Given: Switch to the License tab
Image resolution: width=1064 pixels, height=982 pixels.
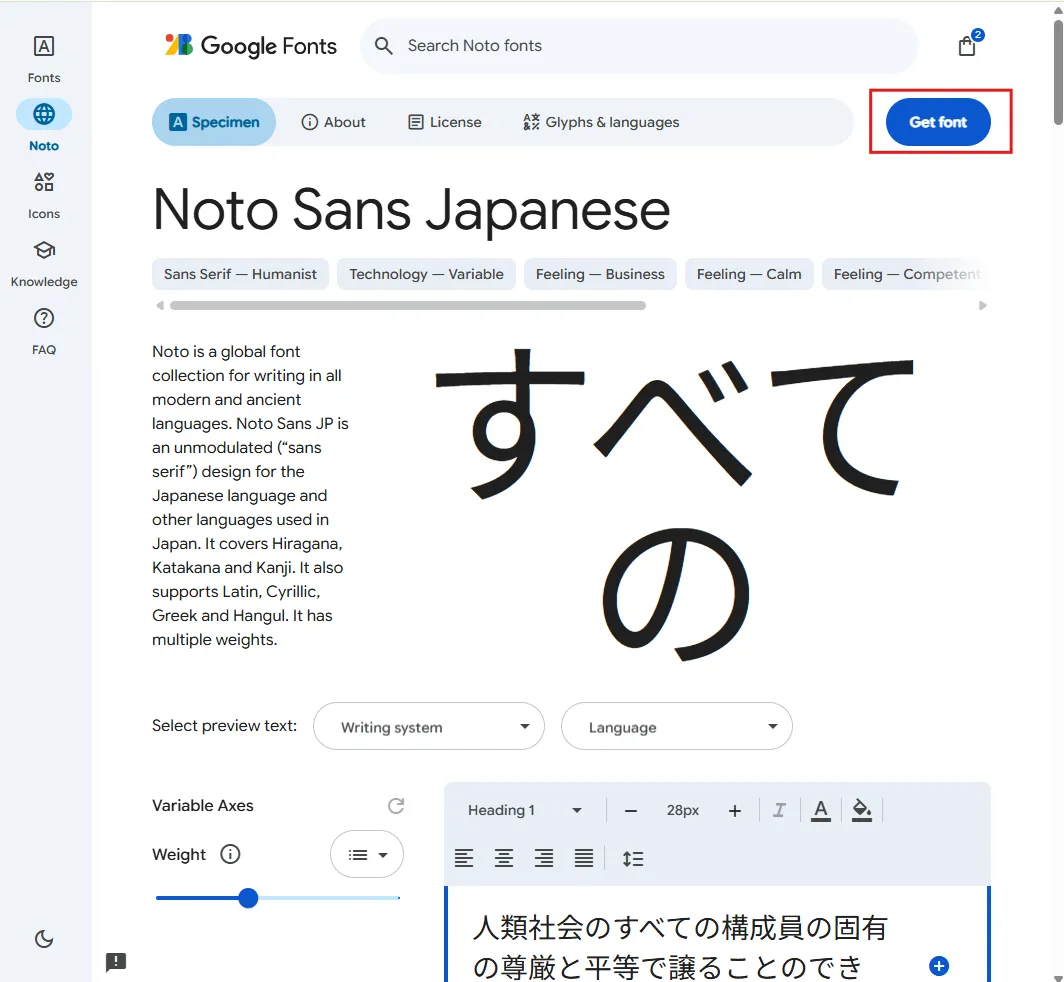Looking at the screenshot, I should (x=444, y=122).
